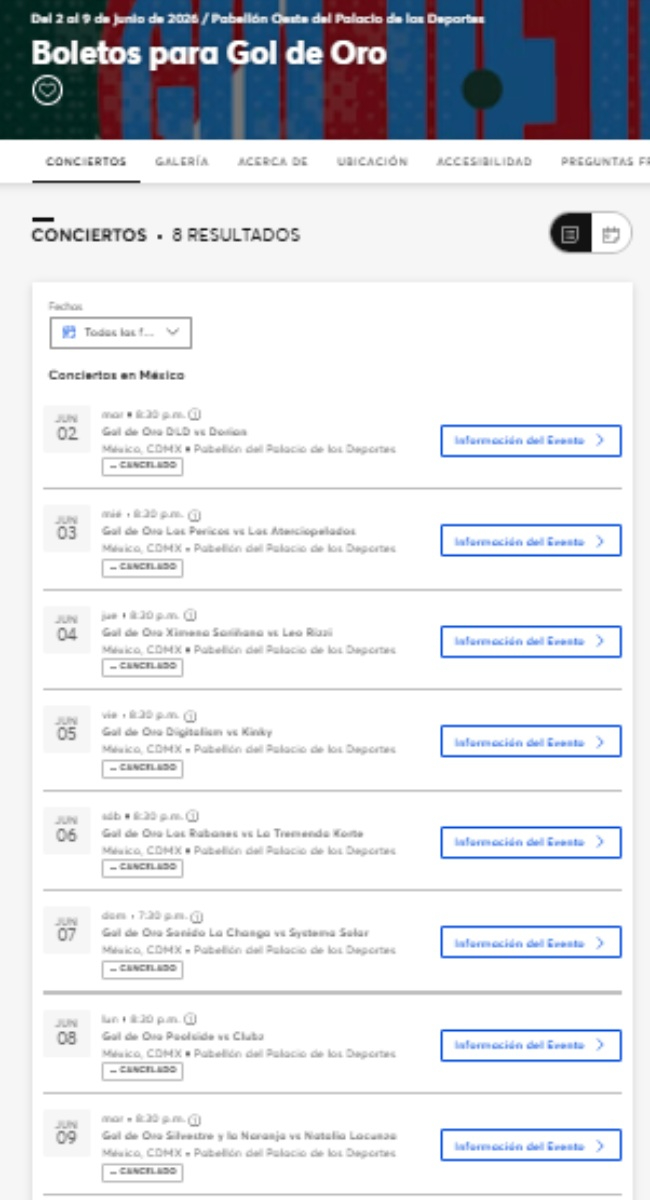Image resolution: width=650 pixels, height=1200 pixels.
Task: Click info icon beside June 06 time
Action: tap(193, 816)
